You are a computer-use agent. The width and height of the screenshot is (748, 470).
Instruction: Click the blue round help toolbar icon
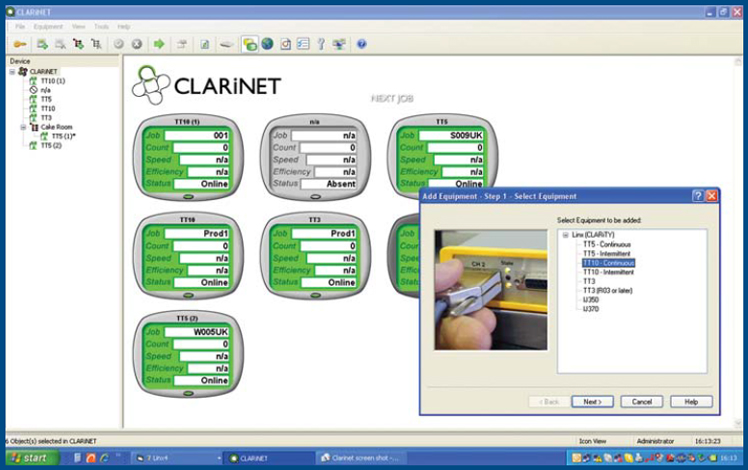click(x=362, y=44)
